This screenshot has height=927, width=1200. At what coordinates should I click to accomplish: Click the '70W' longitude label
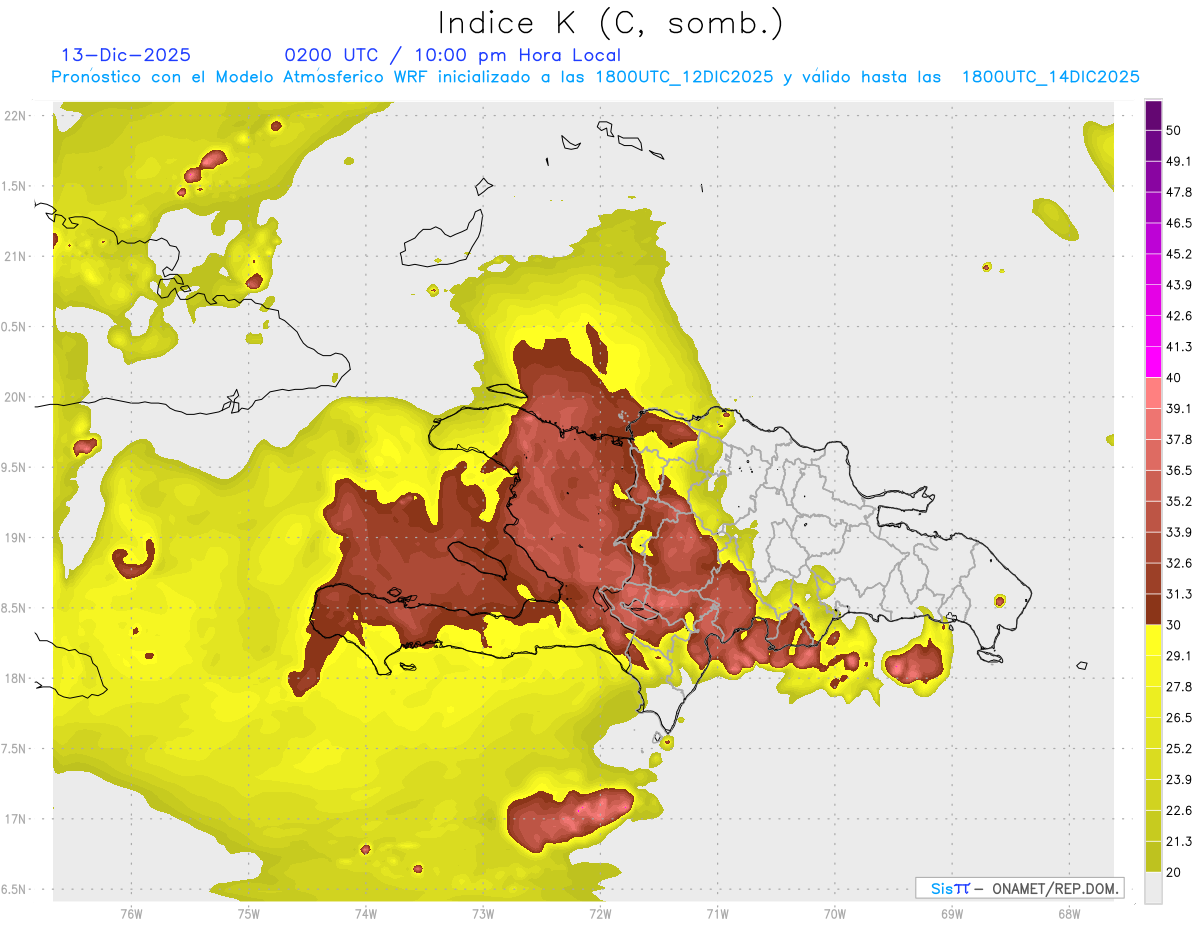(835, 914)
